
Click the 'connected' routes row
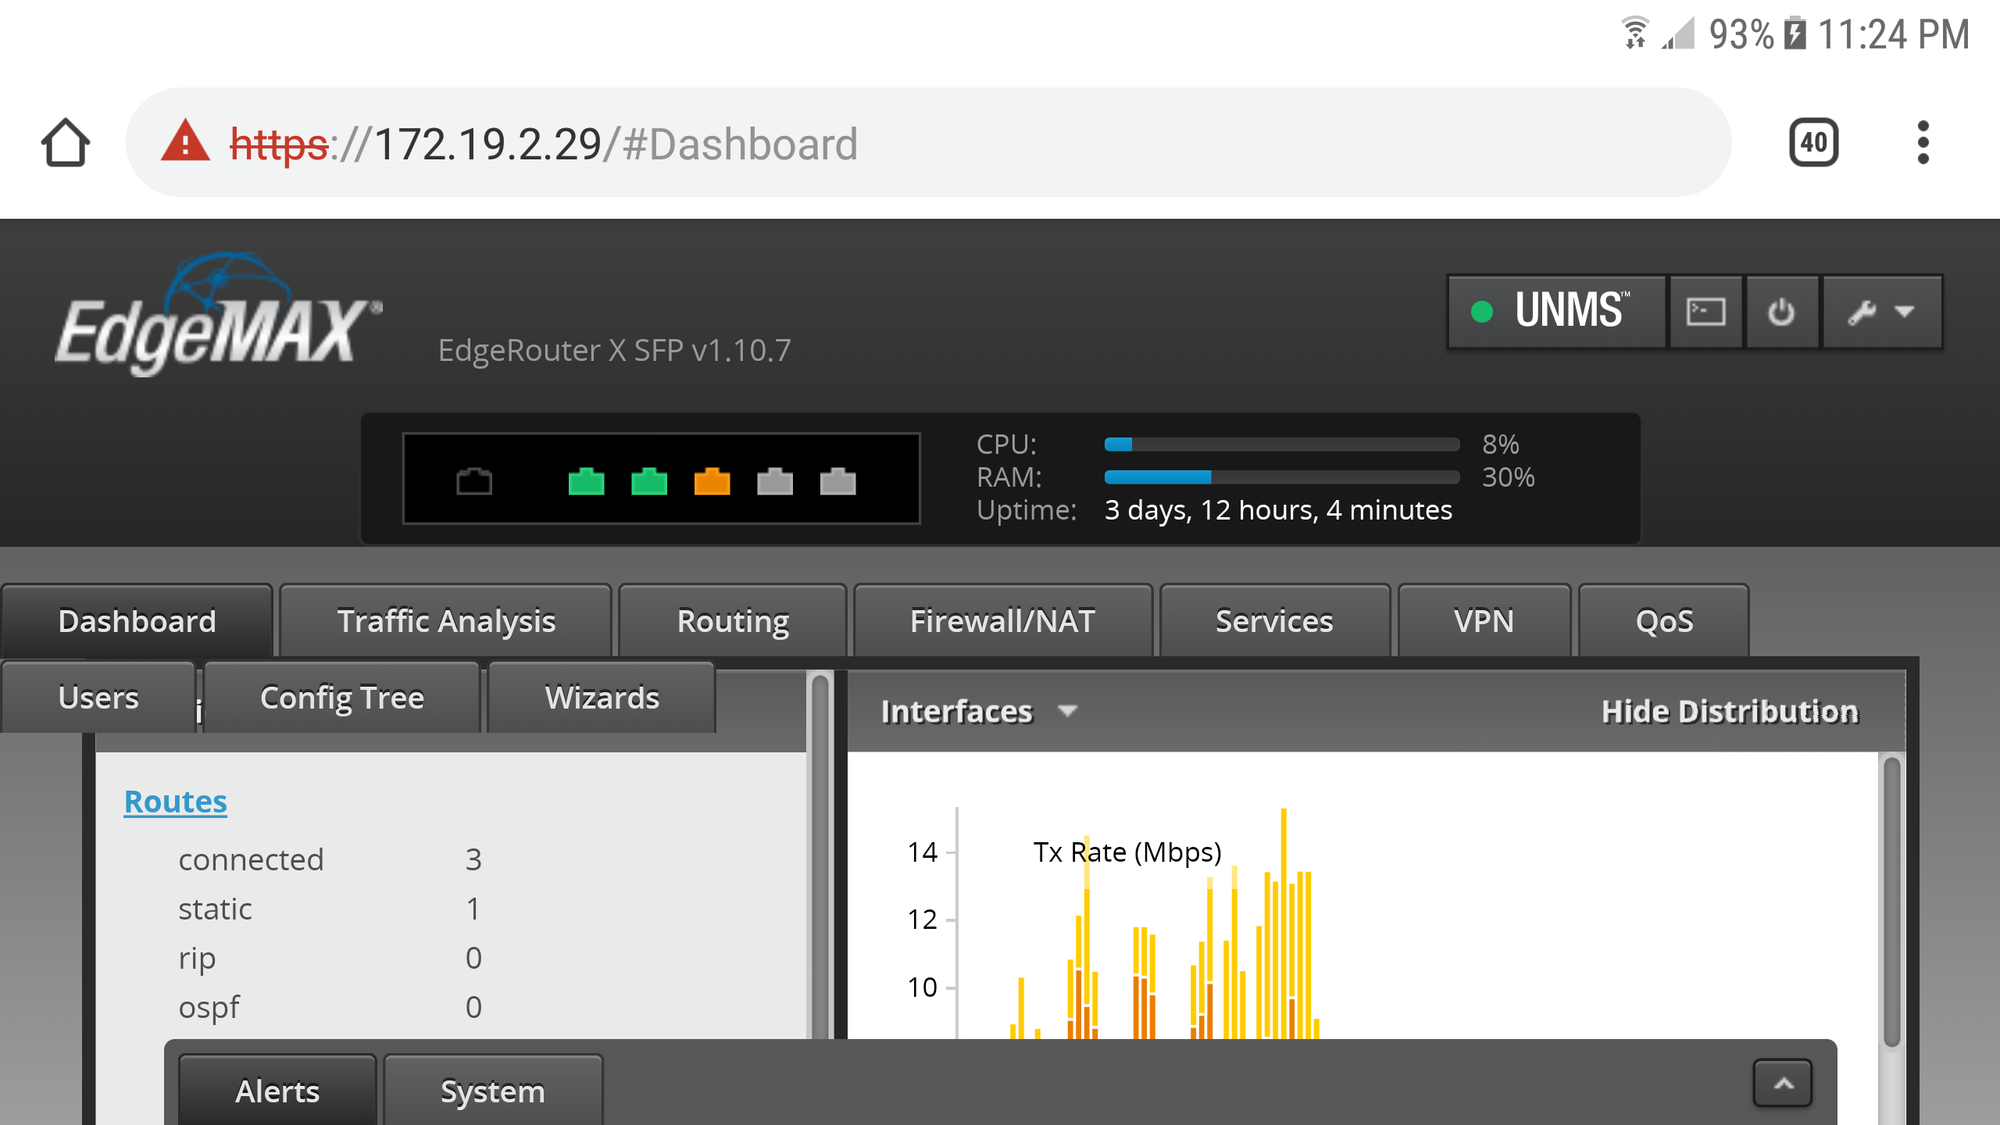(330, 859)
